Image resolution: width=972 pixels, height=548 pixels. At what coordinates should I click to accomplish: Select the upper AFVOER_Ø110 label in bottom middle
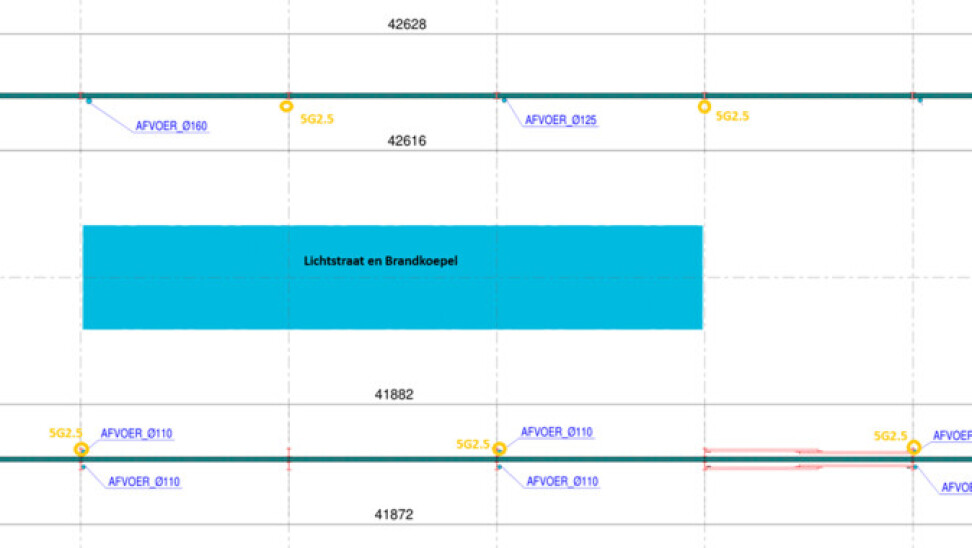click(556, 433)
